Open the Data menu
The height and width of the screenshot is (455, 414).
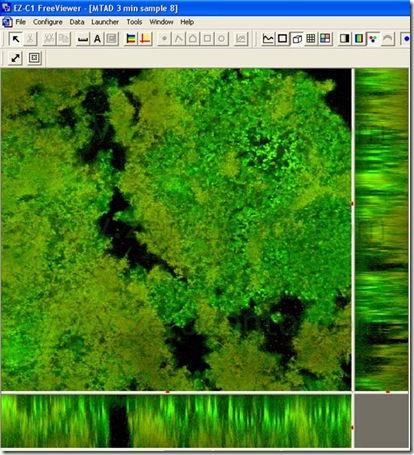coord(77,22)
